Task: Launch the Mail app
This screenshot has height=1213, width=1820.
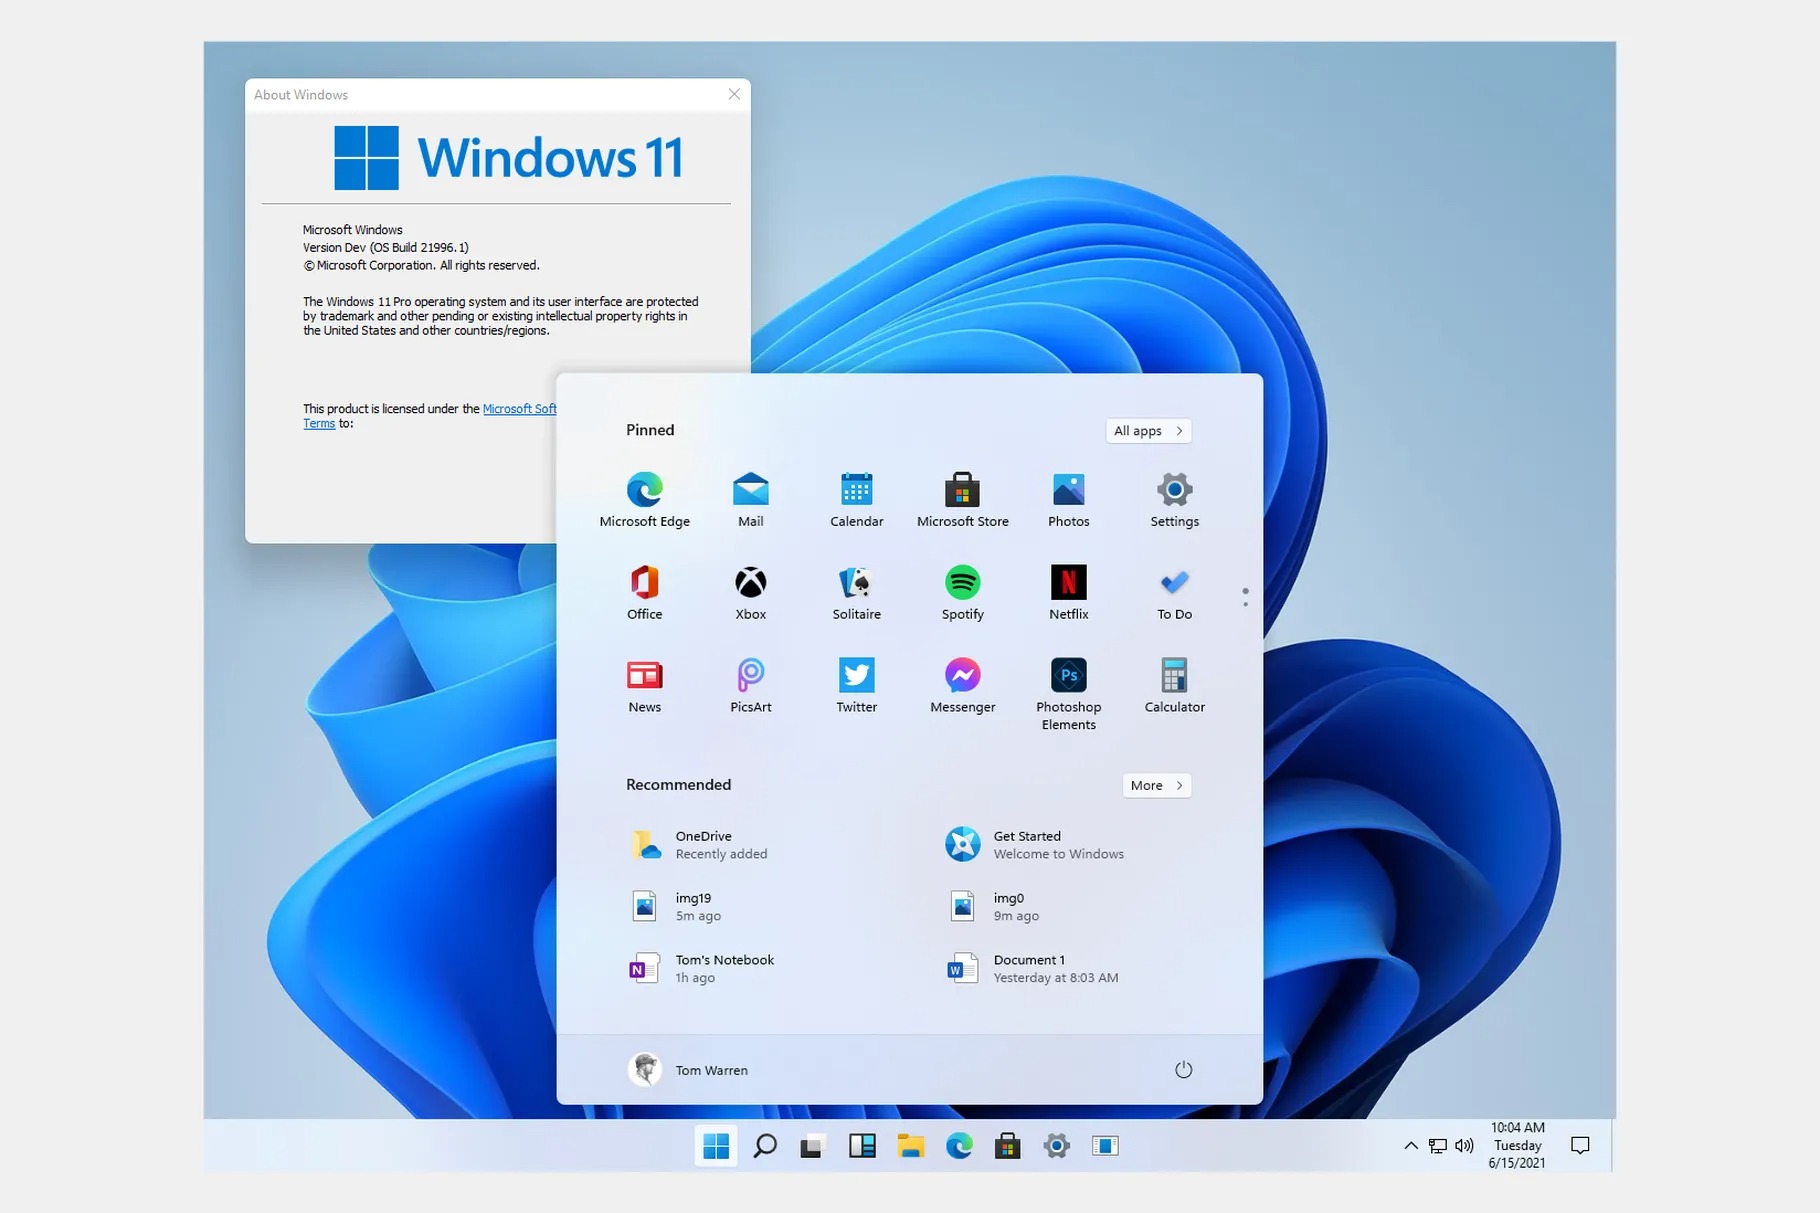Action: pyautogui.click(x=750, y=497)
